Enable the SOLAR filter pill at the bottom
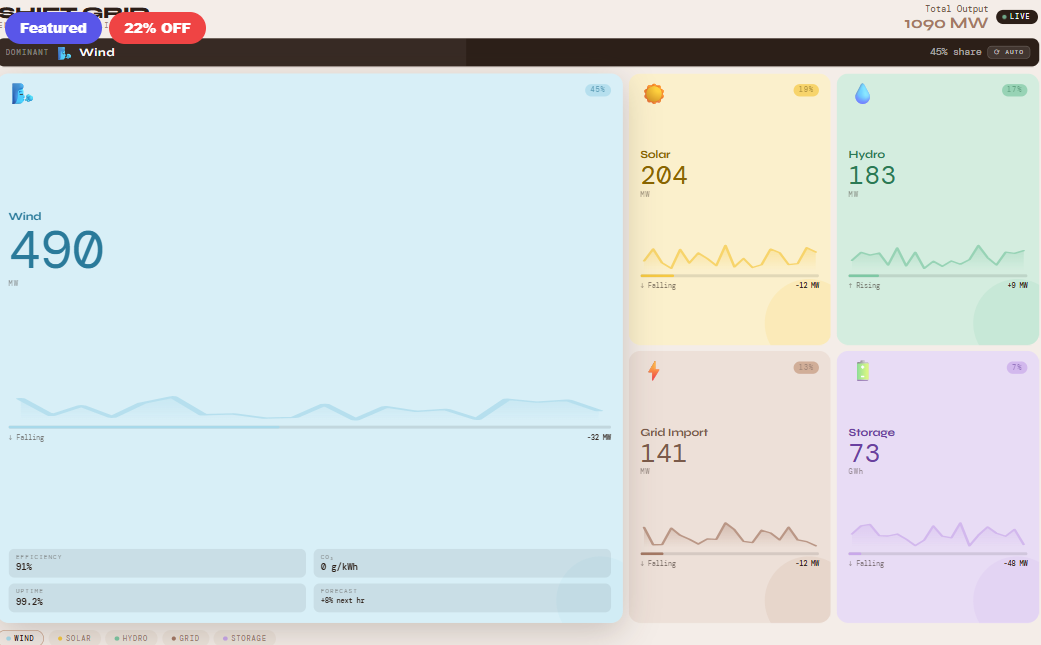This screenshot has height=645, width=1041. pos(75,637)
